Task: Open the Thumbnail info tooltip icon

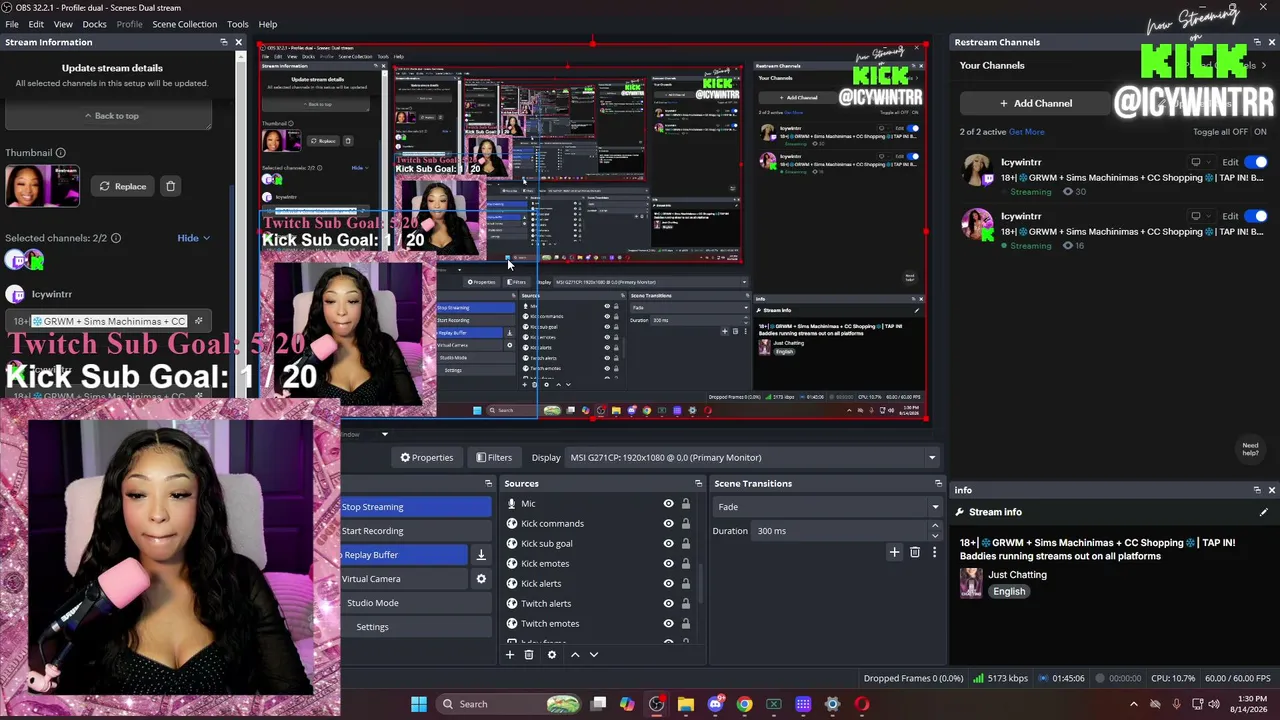Action: point(60,153)
